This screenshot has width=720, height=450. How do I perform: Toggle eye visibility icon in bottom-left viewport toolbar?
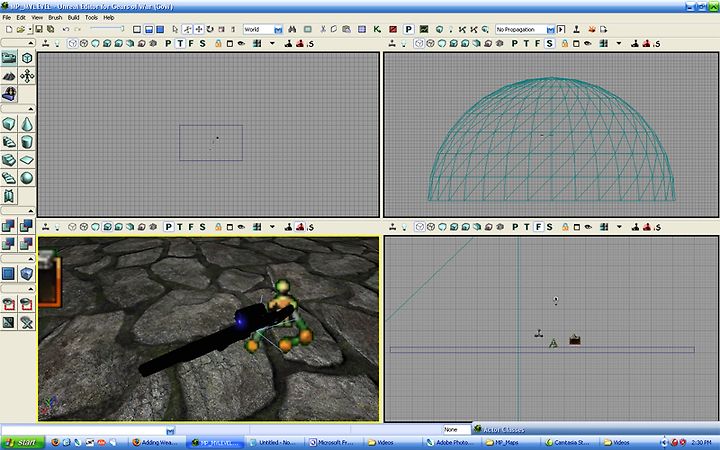point(241,227)
